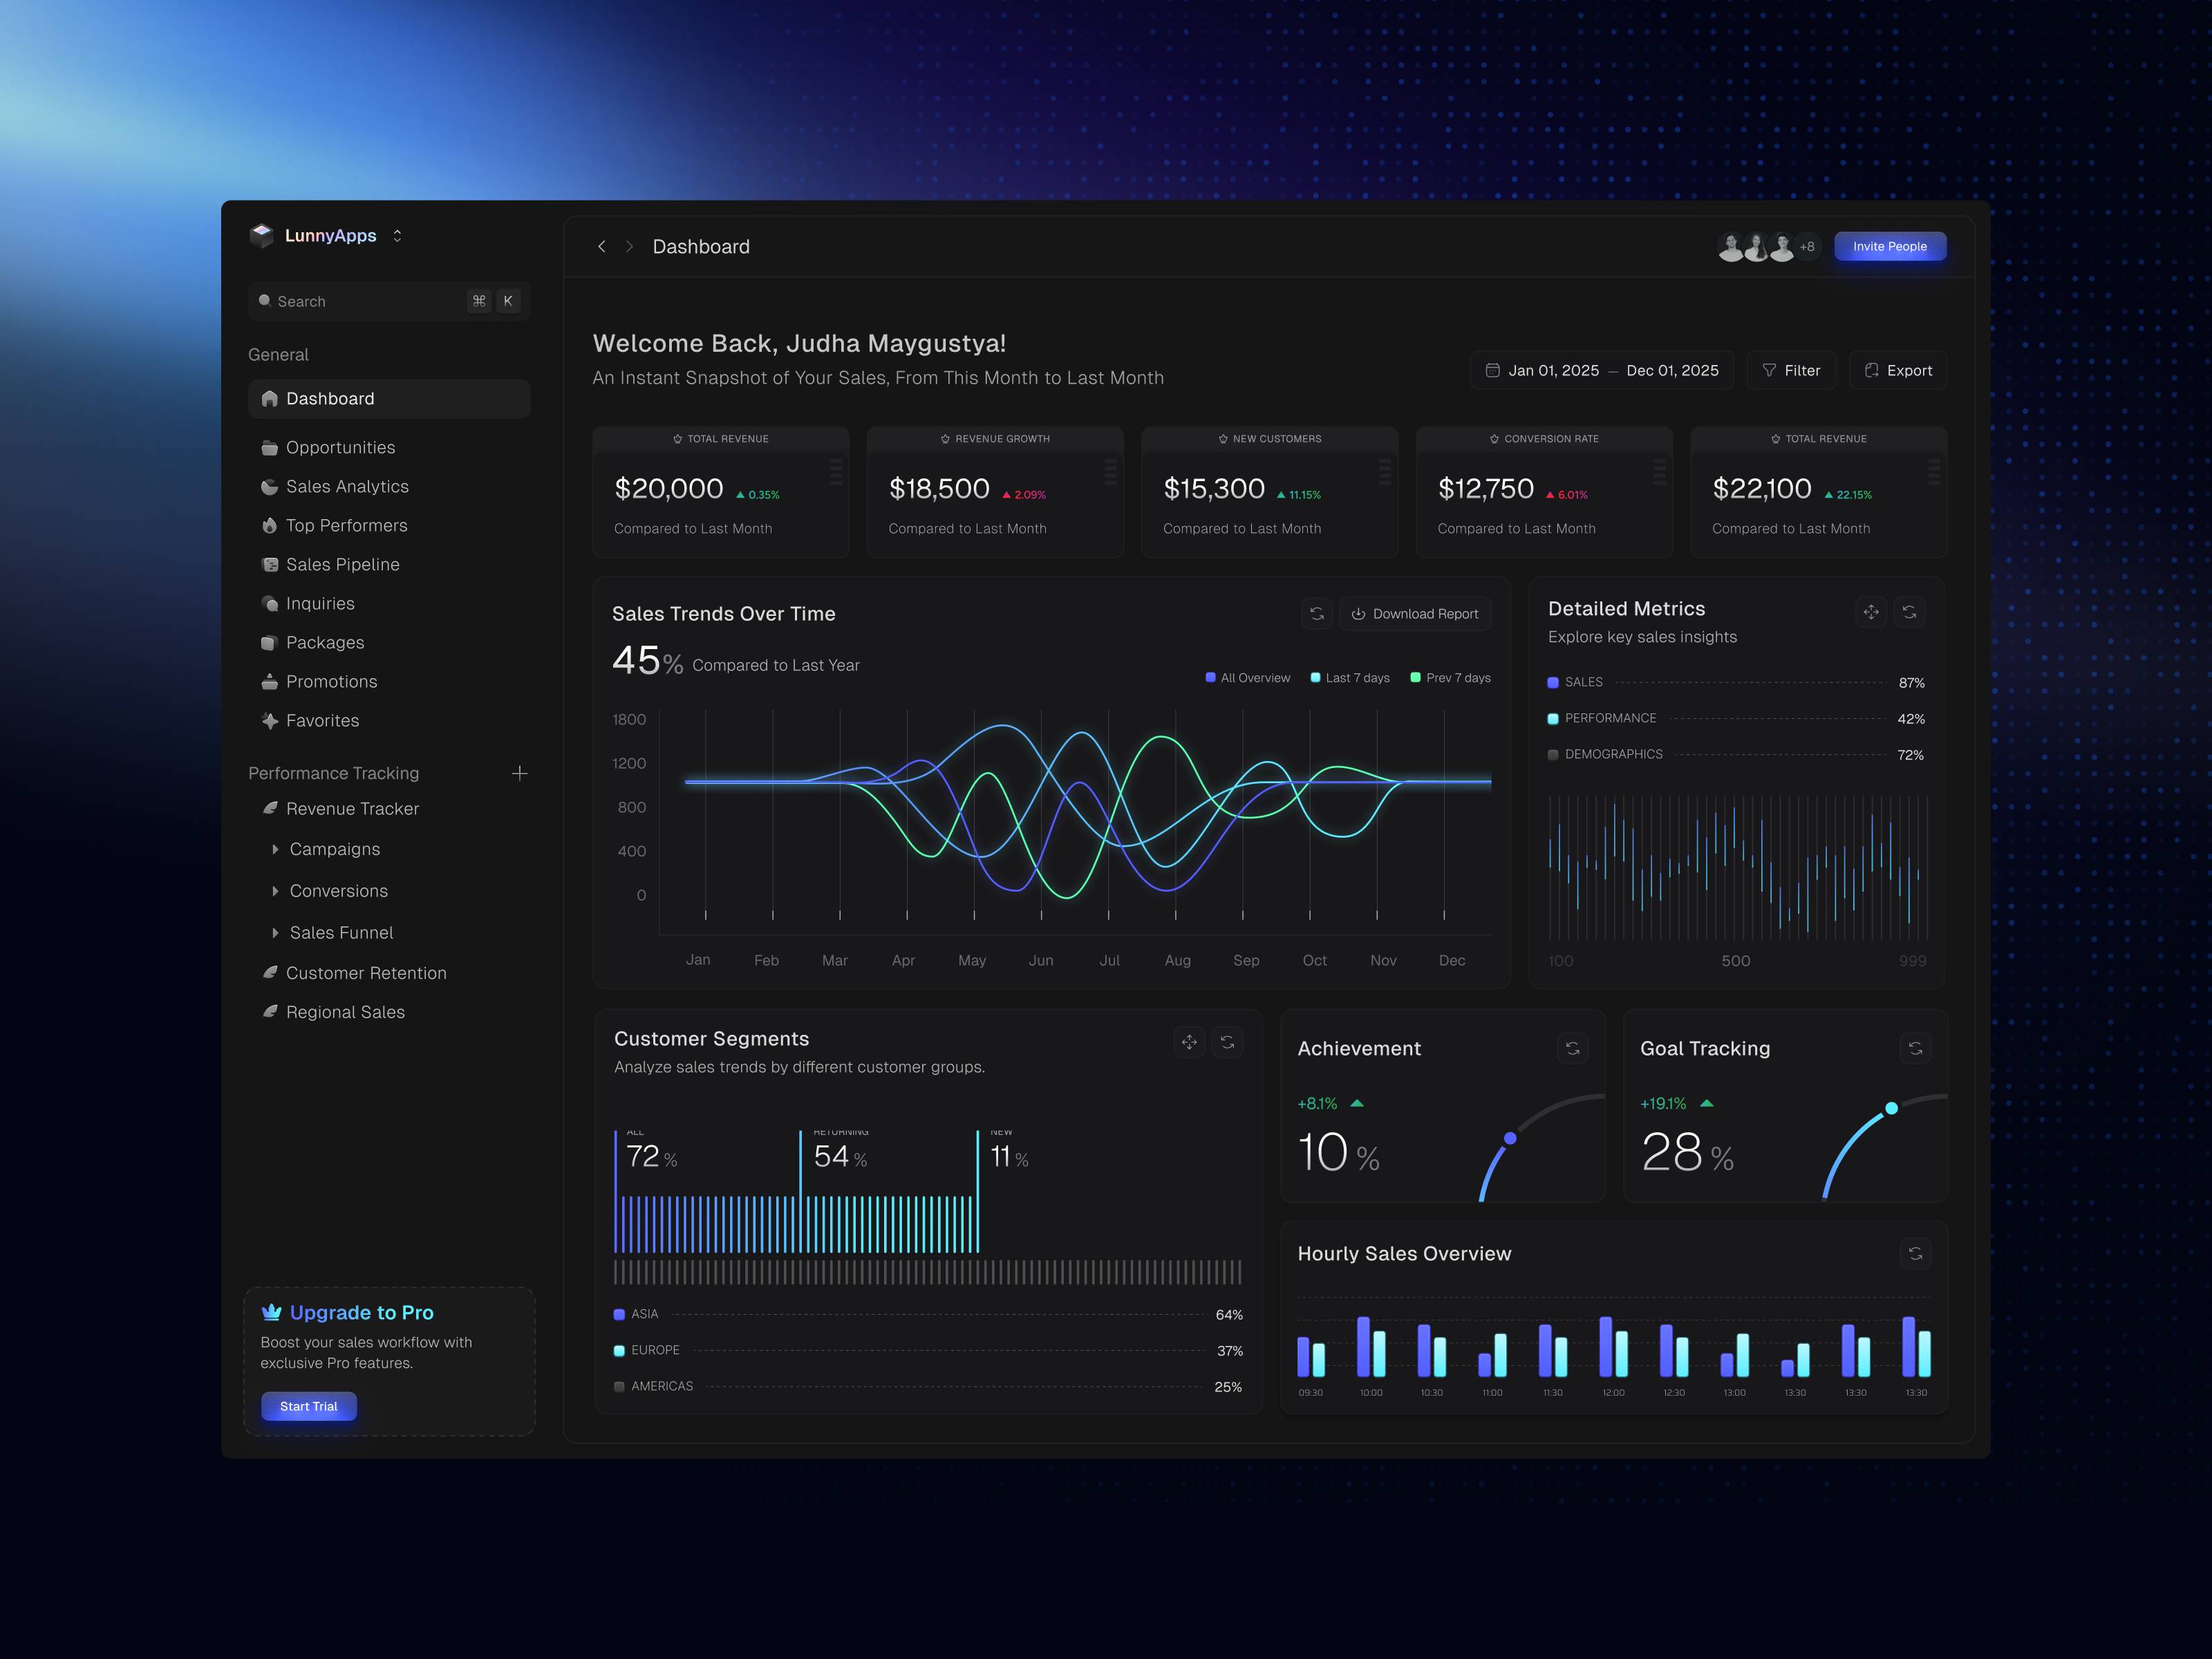Open Sales Pipeline section
Screen dimensions: 2212x1659
coord(342,564)
